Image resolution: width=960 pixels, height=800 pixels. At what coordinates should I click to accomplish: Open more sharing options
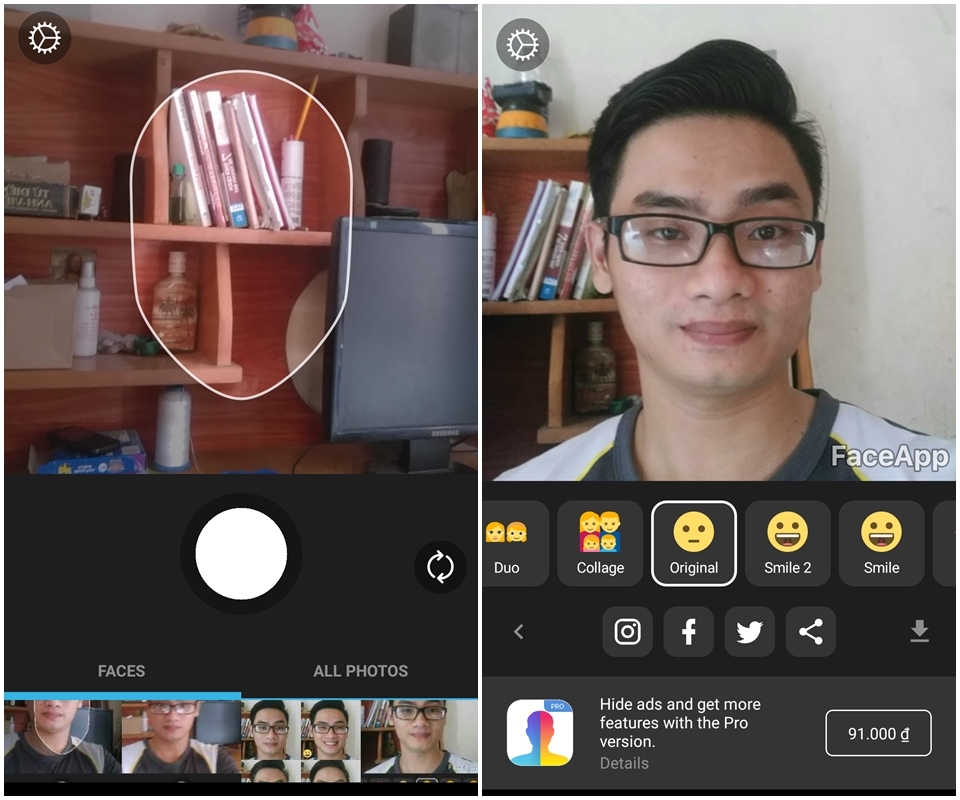click(x=809, y=631)
